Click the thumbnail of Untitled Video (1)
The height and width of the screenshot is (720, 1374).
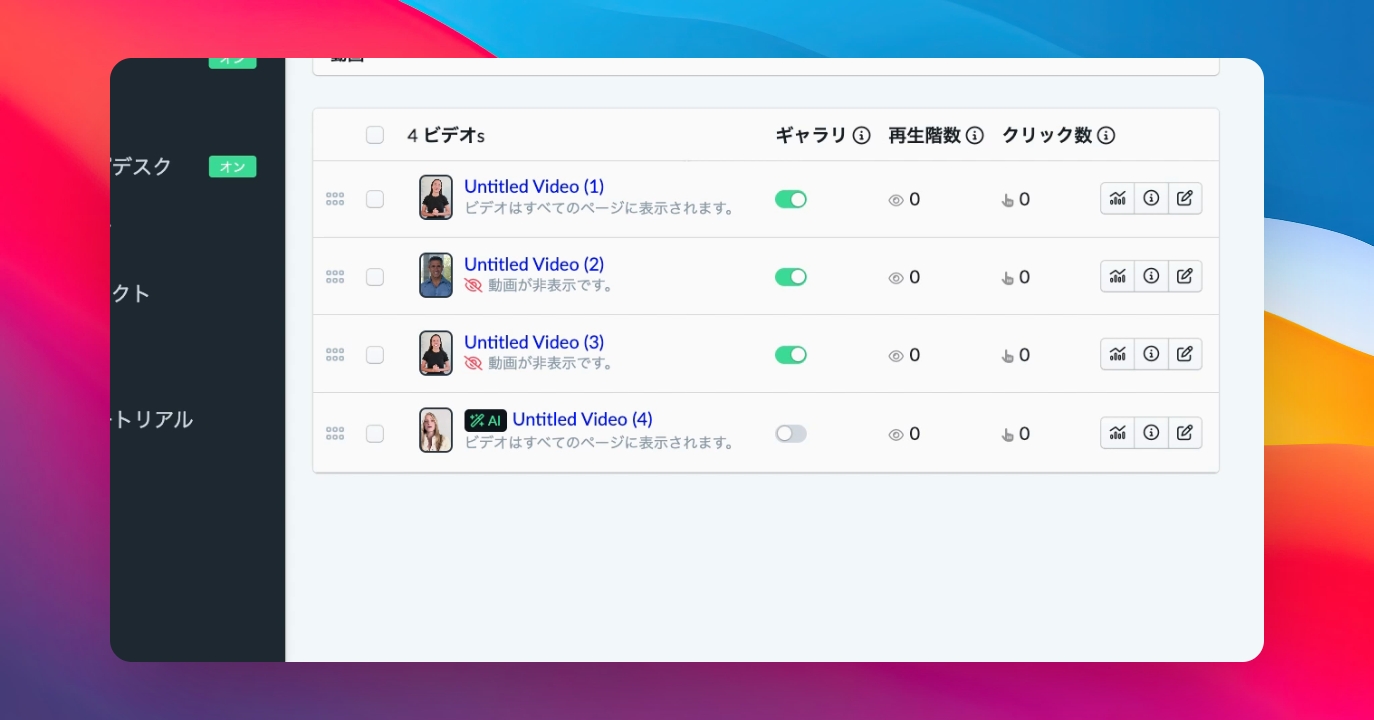click(436, 198)
